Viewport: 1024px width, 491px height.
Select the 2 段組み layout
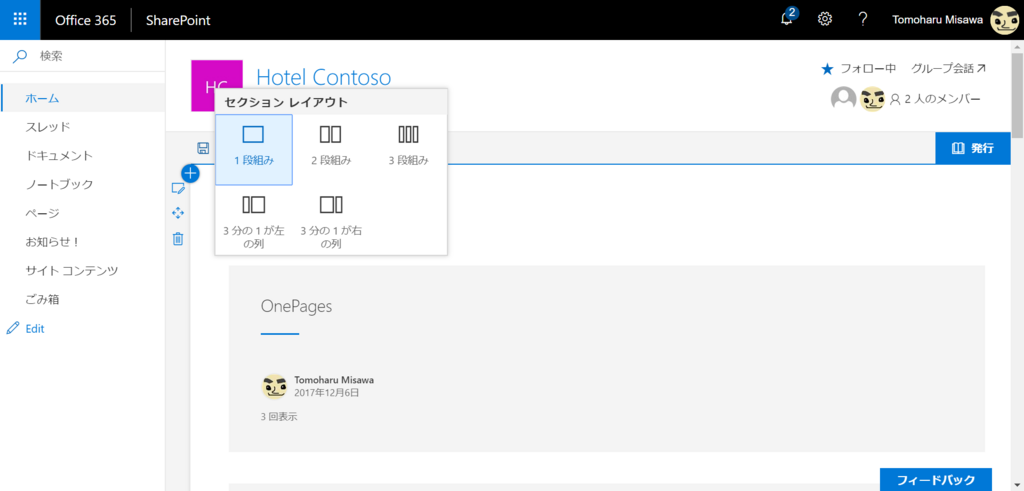[x=331, y=150]
